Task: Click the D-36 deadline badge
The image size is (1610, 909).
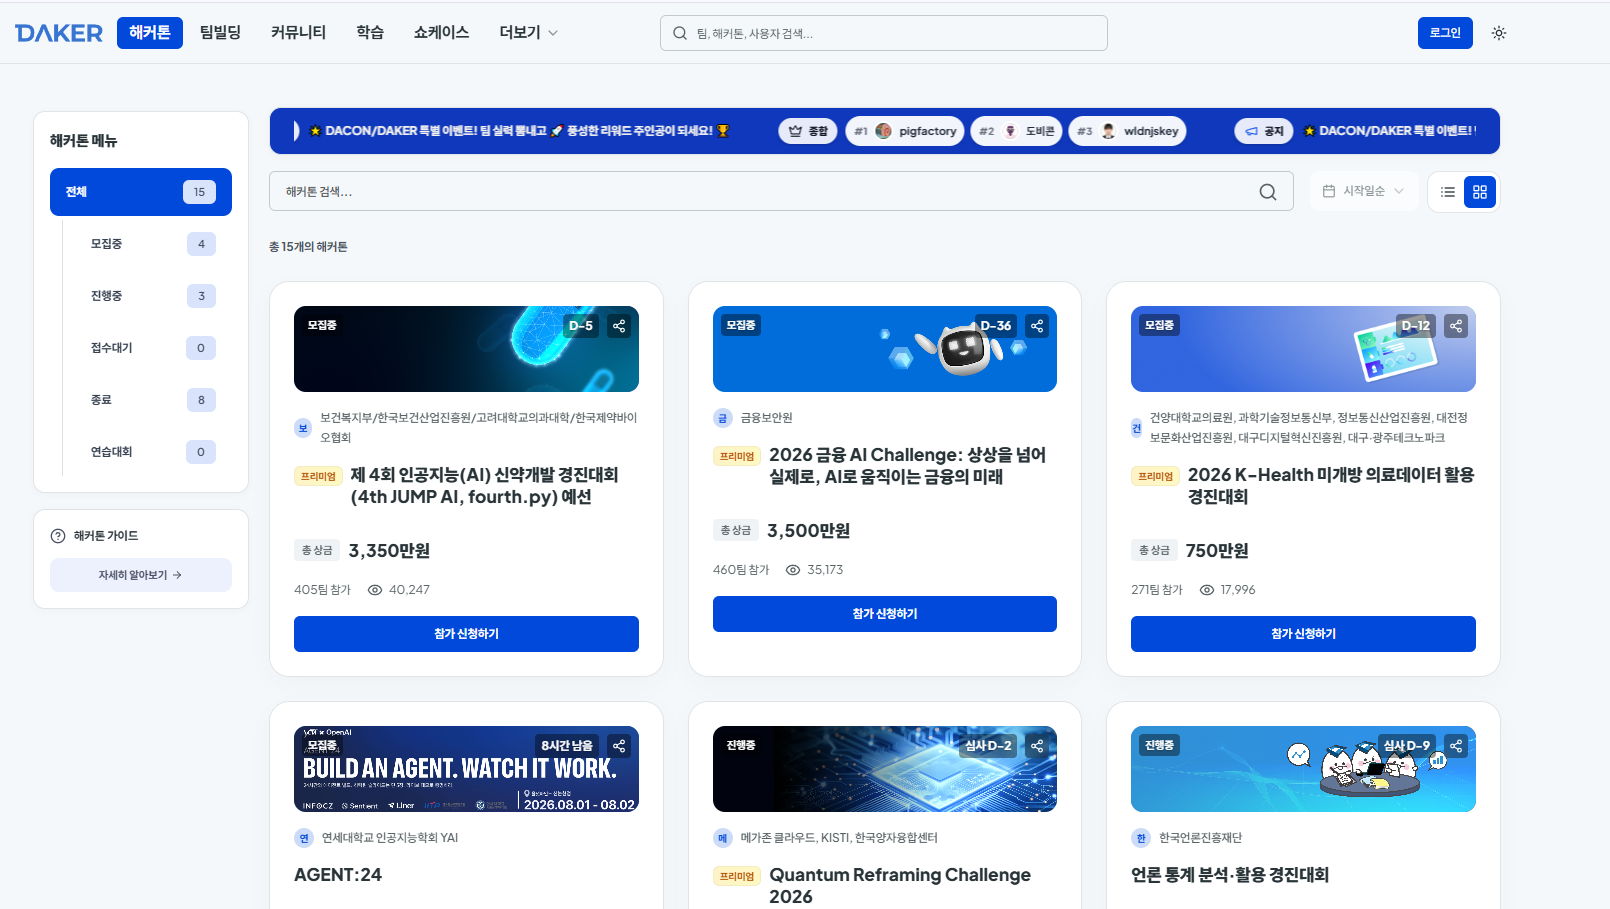Action: coord(996,326)
